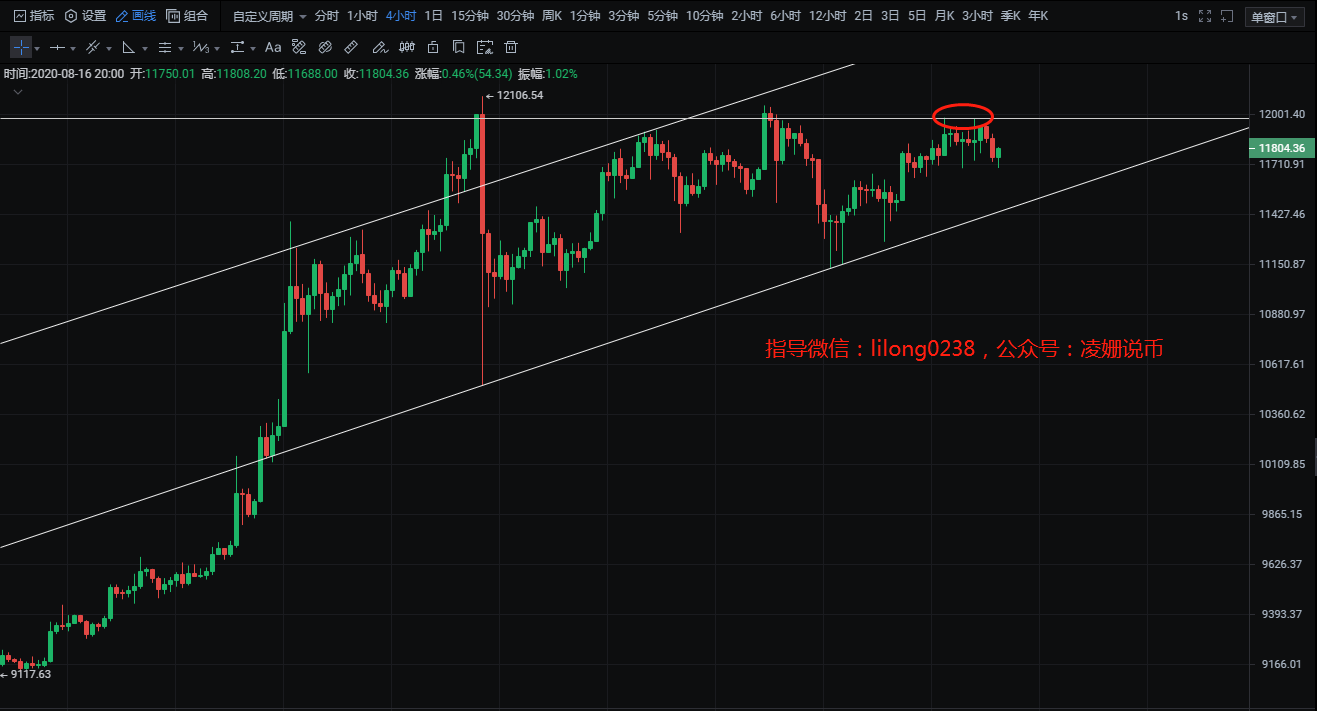Click the ruler measure tool icon
The image size is (1317, 711).
pos(351,47)
